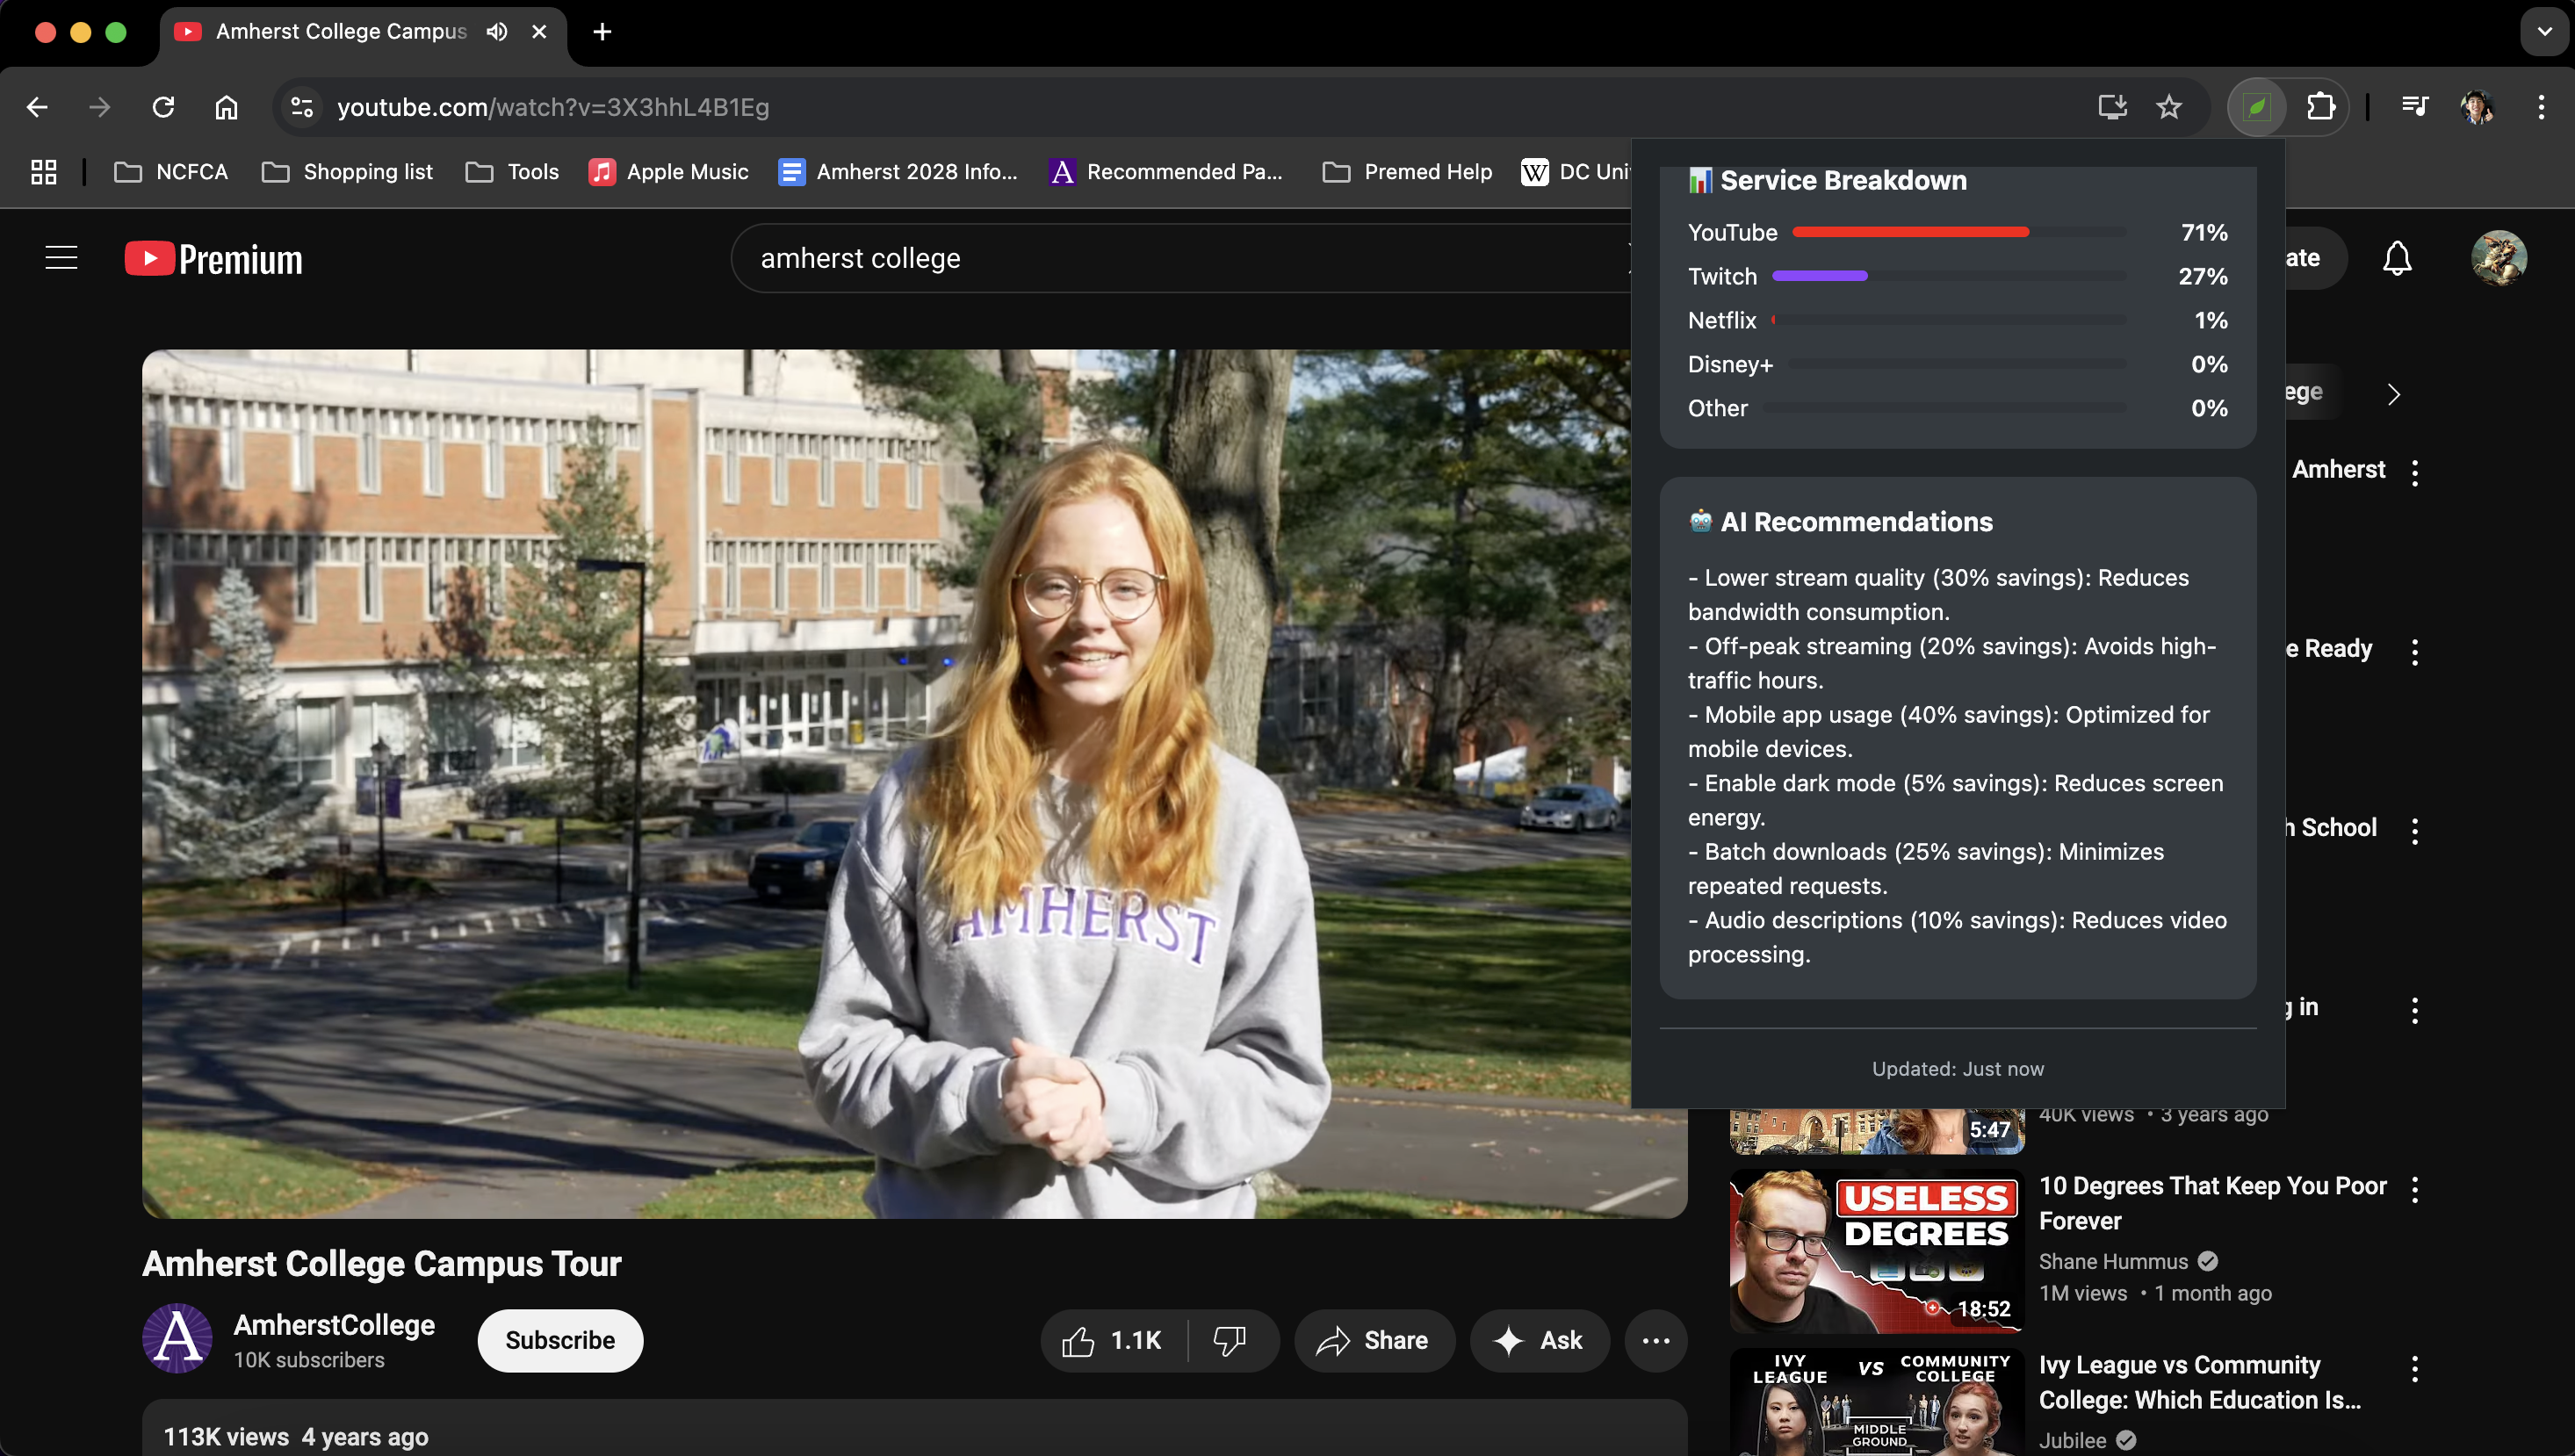Open the YouTube notifications bell
The height and width of the screenshot is (1456, 2575).
point(2396,259)
